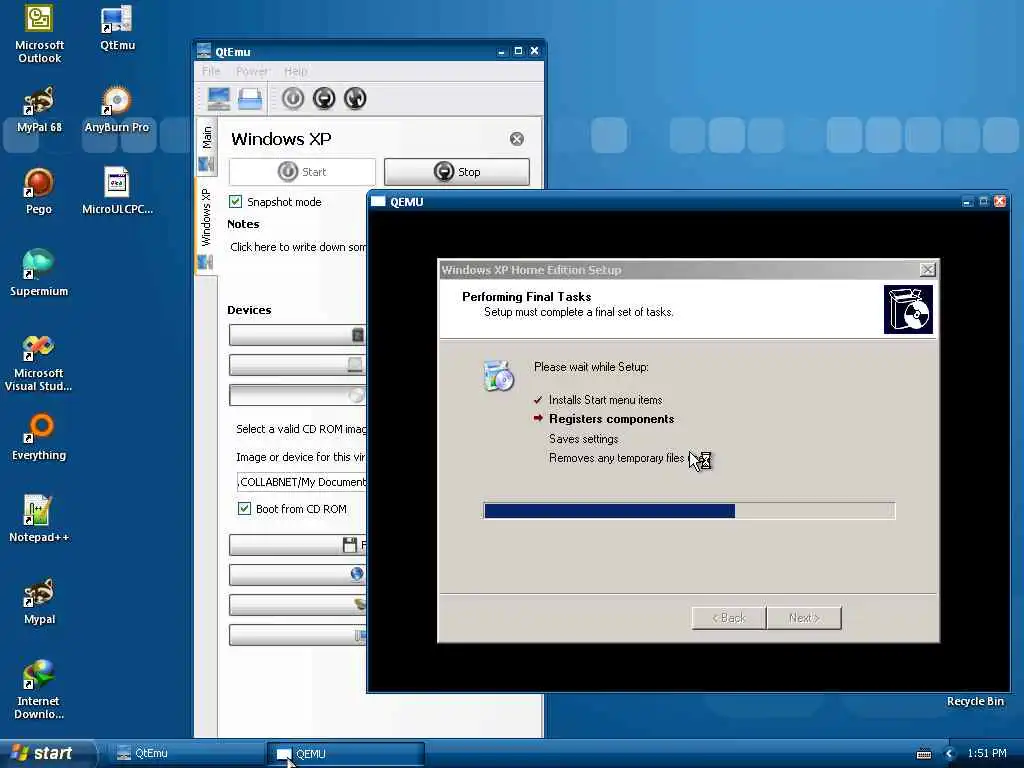Click the notes field to write notes
This screenshot has width=1024, height=768.
pos(298,247)
